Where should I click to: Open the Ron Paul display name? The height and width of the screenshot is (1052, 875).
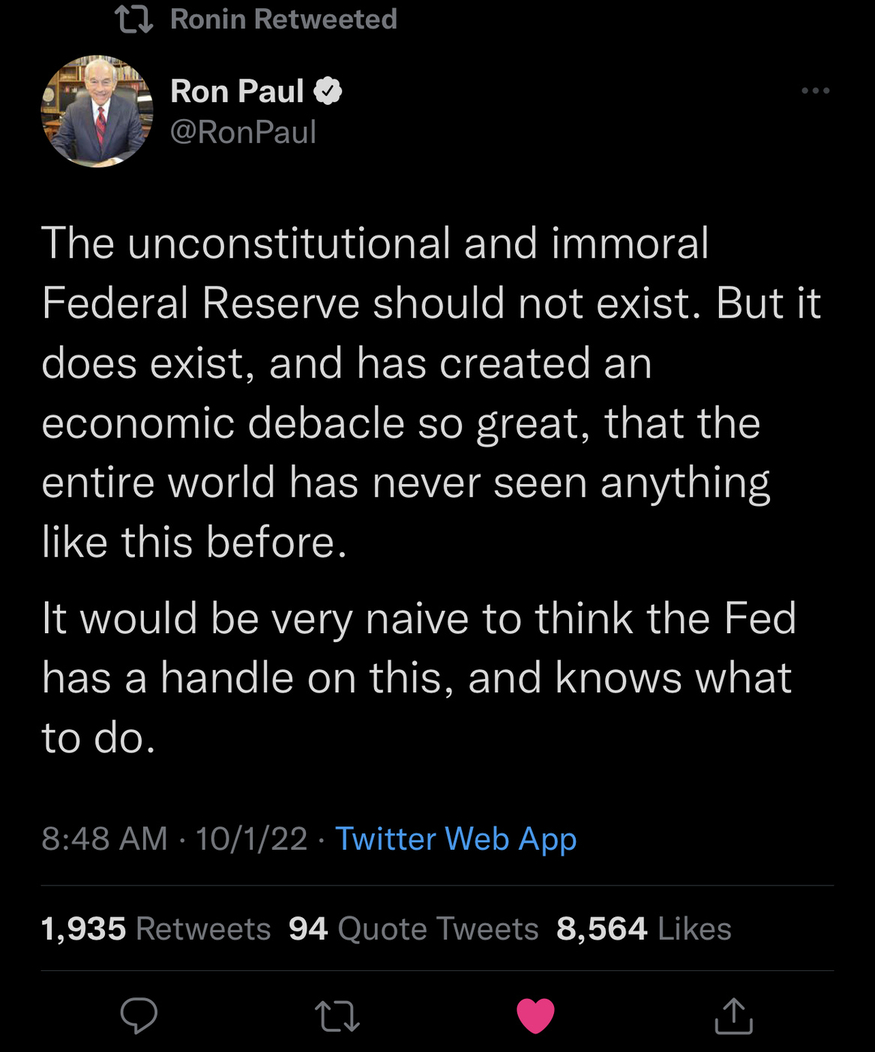point(237,92)
